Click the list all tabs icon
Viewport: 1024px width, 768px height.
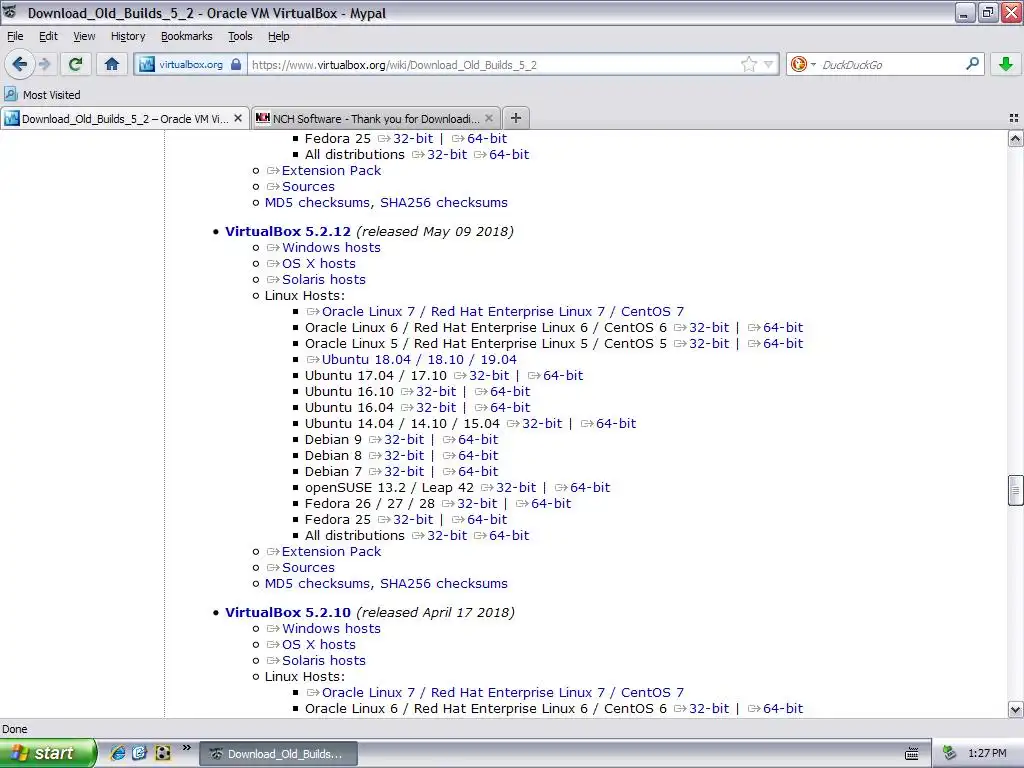(1014, 118)
